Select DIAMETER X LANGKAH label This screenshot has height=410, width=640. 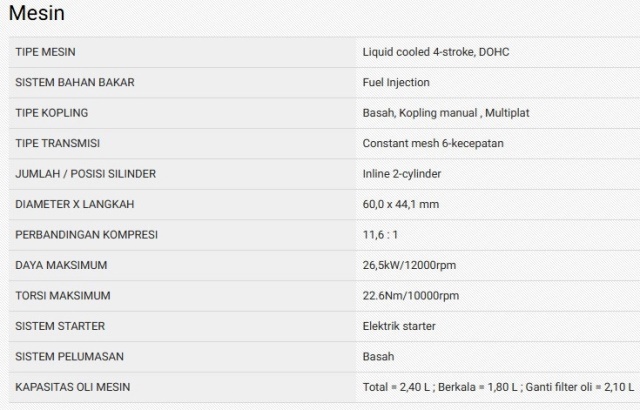[x=75, y=204]
